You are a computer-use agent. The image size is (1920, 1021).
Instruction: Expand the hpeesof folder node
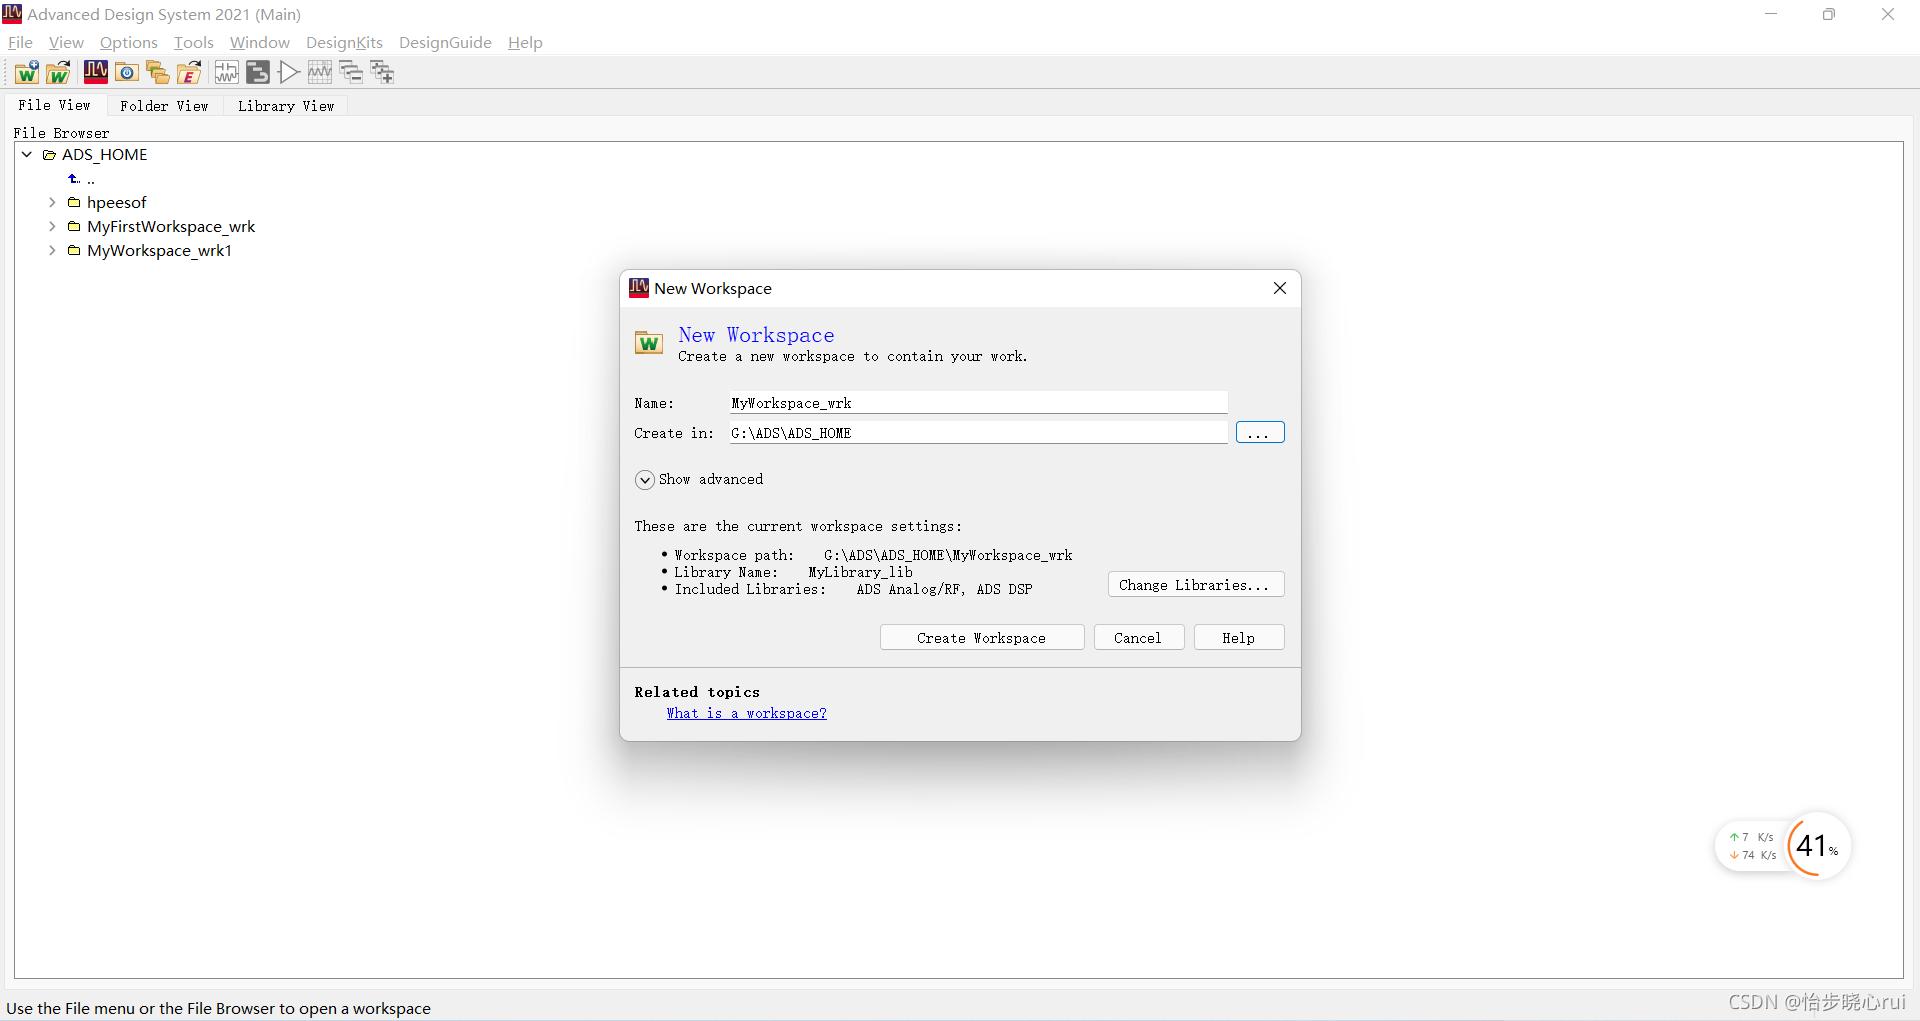tap(52, 202)
